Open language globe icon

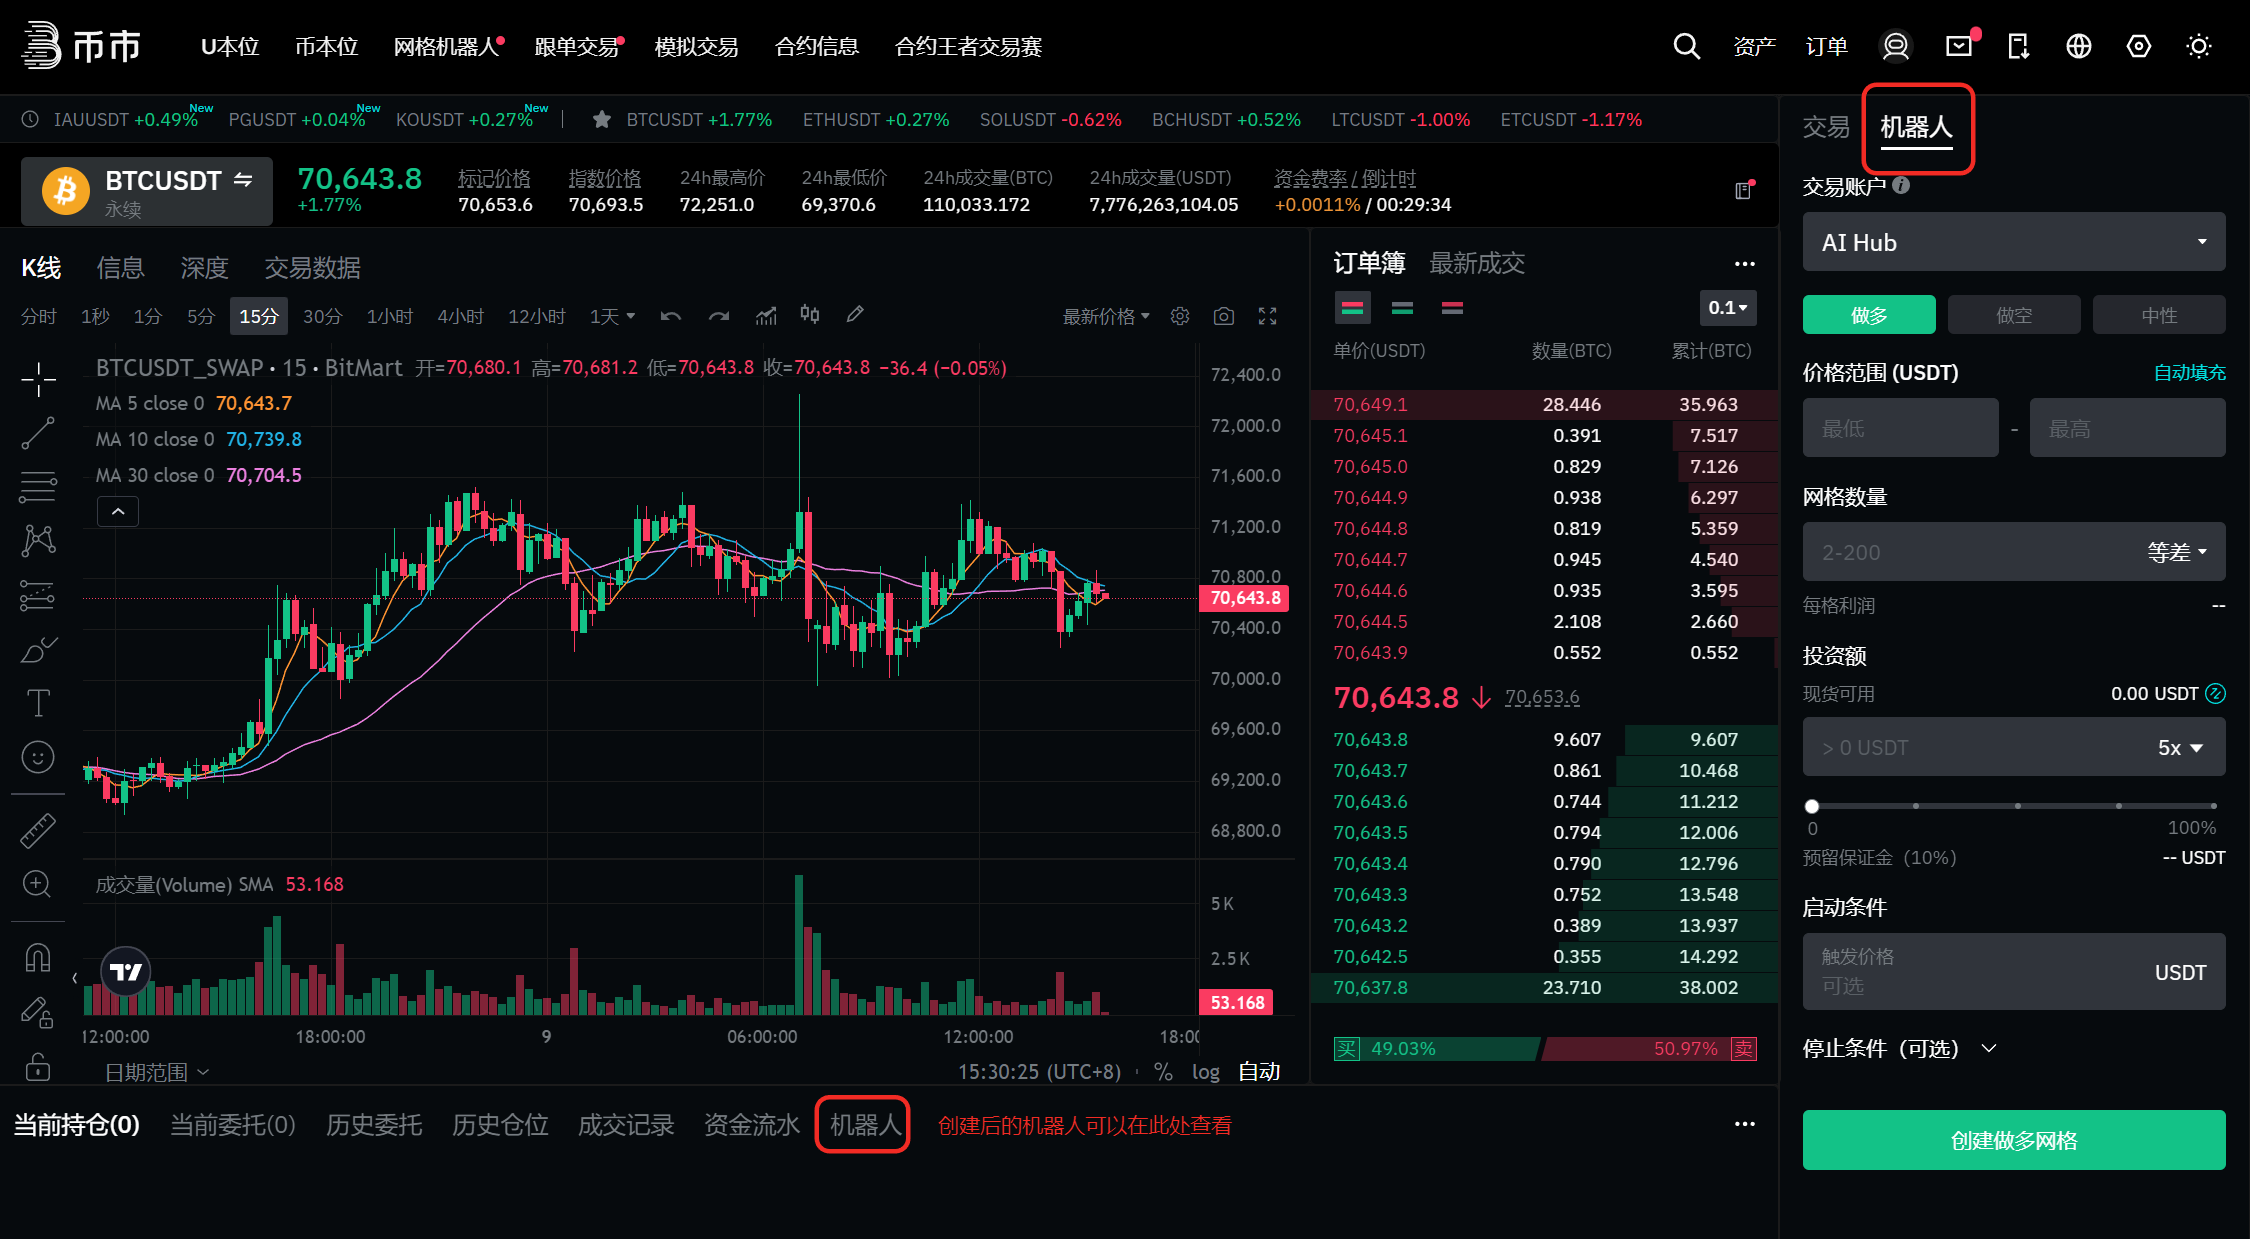2078,46
